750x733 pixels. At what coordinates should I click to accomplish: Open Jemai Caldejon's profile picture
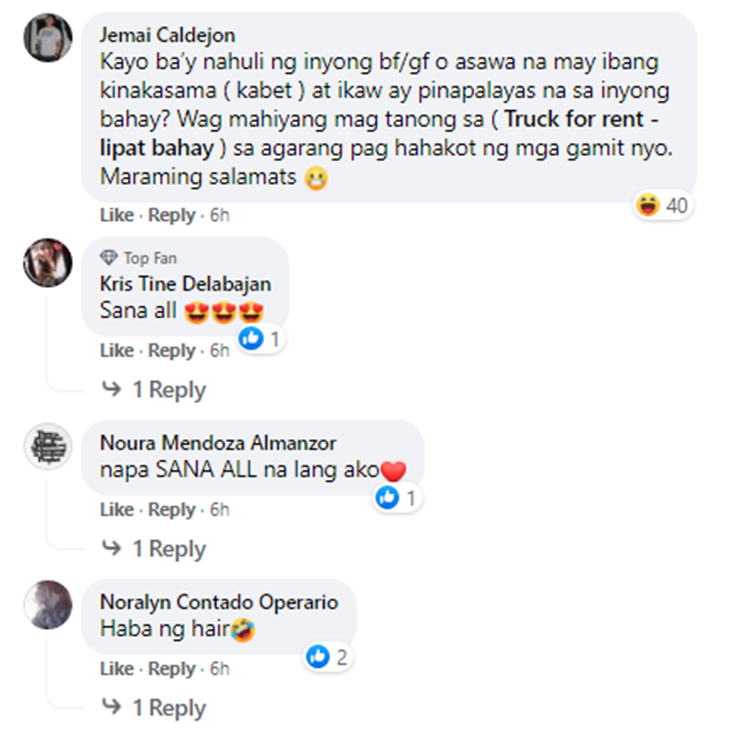pyautogui.click(x=48, y=37)
